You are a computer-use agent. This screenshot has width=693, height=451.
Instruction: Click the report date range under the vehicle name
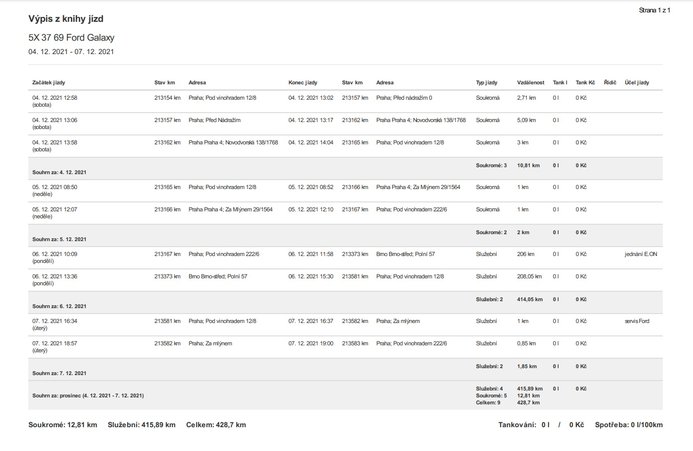click(71, 52)
